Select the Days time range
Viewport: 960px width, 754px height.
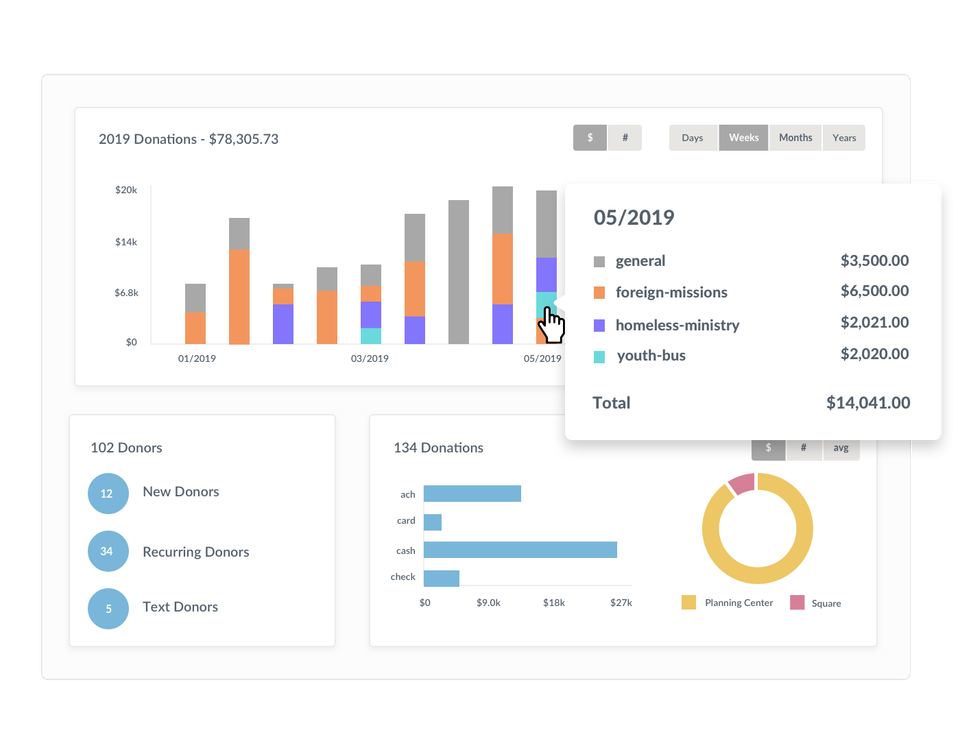point(692,138)
